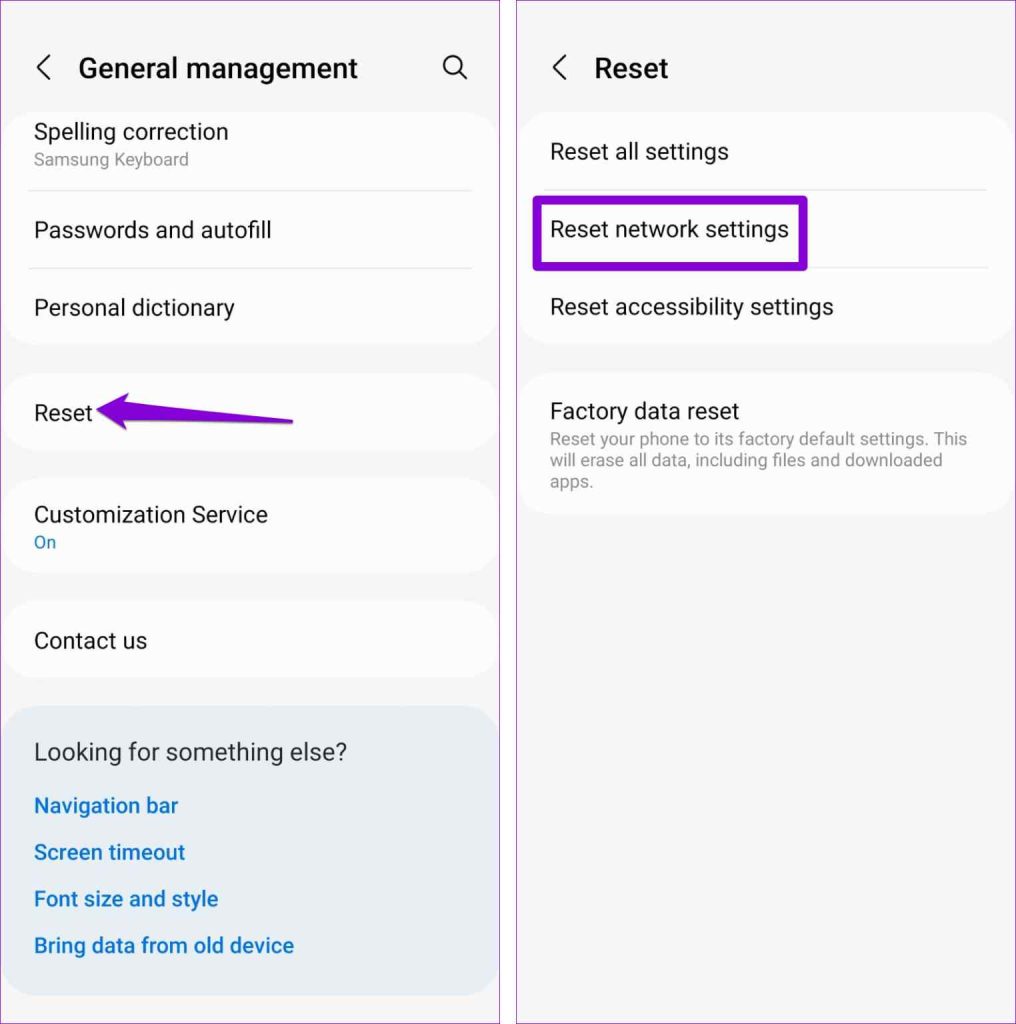Viewport: 1016px width, 1024px height.
Task: Tap back arrow in General management header
Action: (x=44, y=68)
